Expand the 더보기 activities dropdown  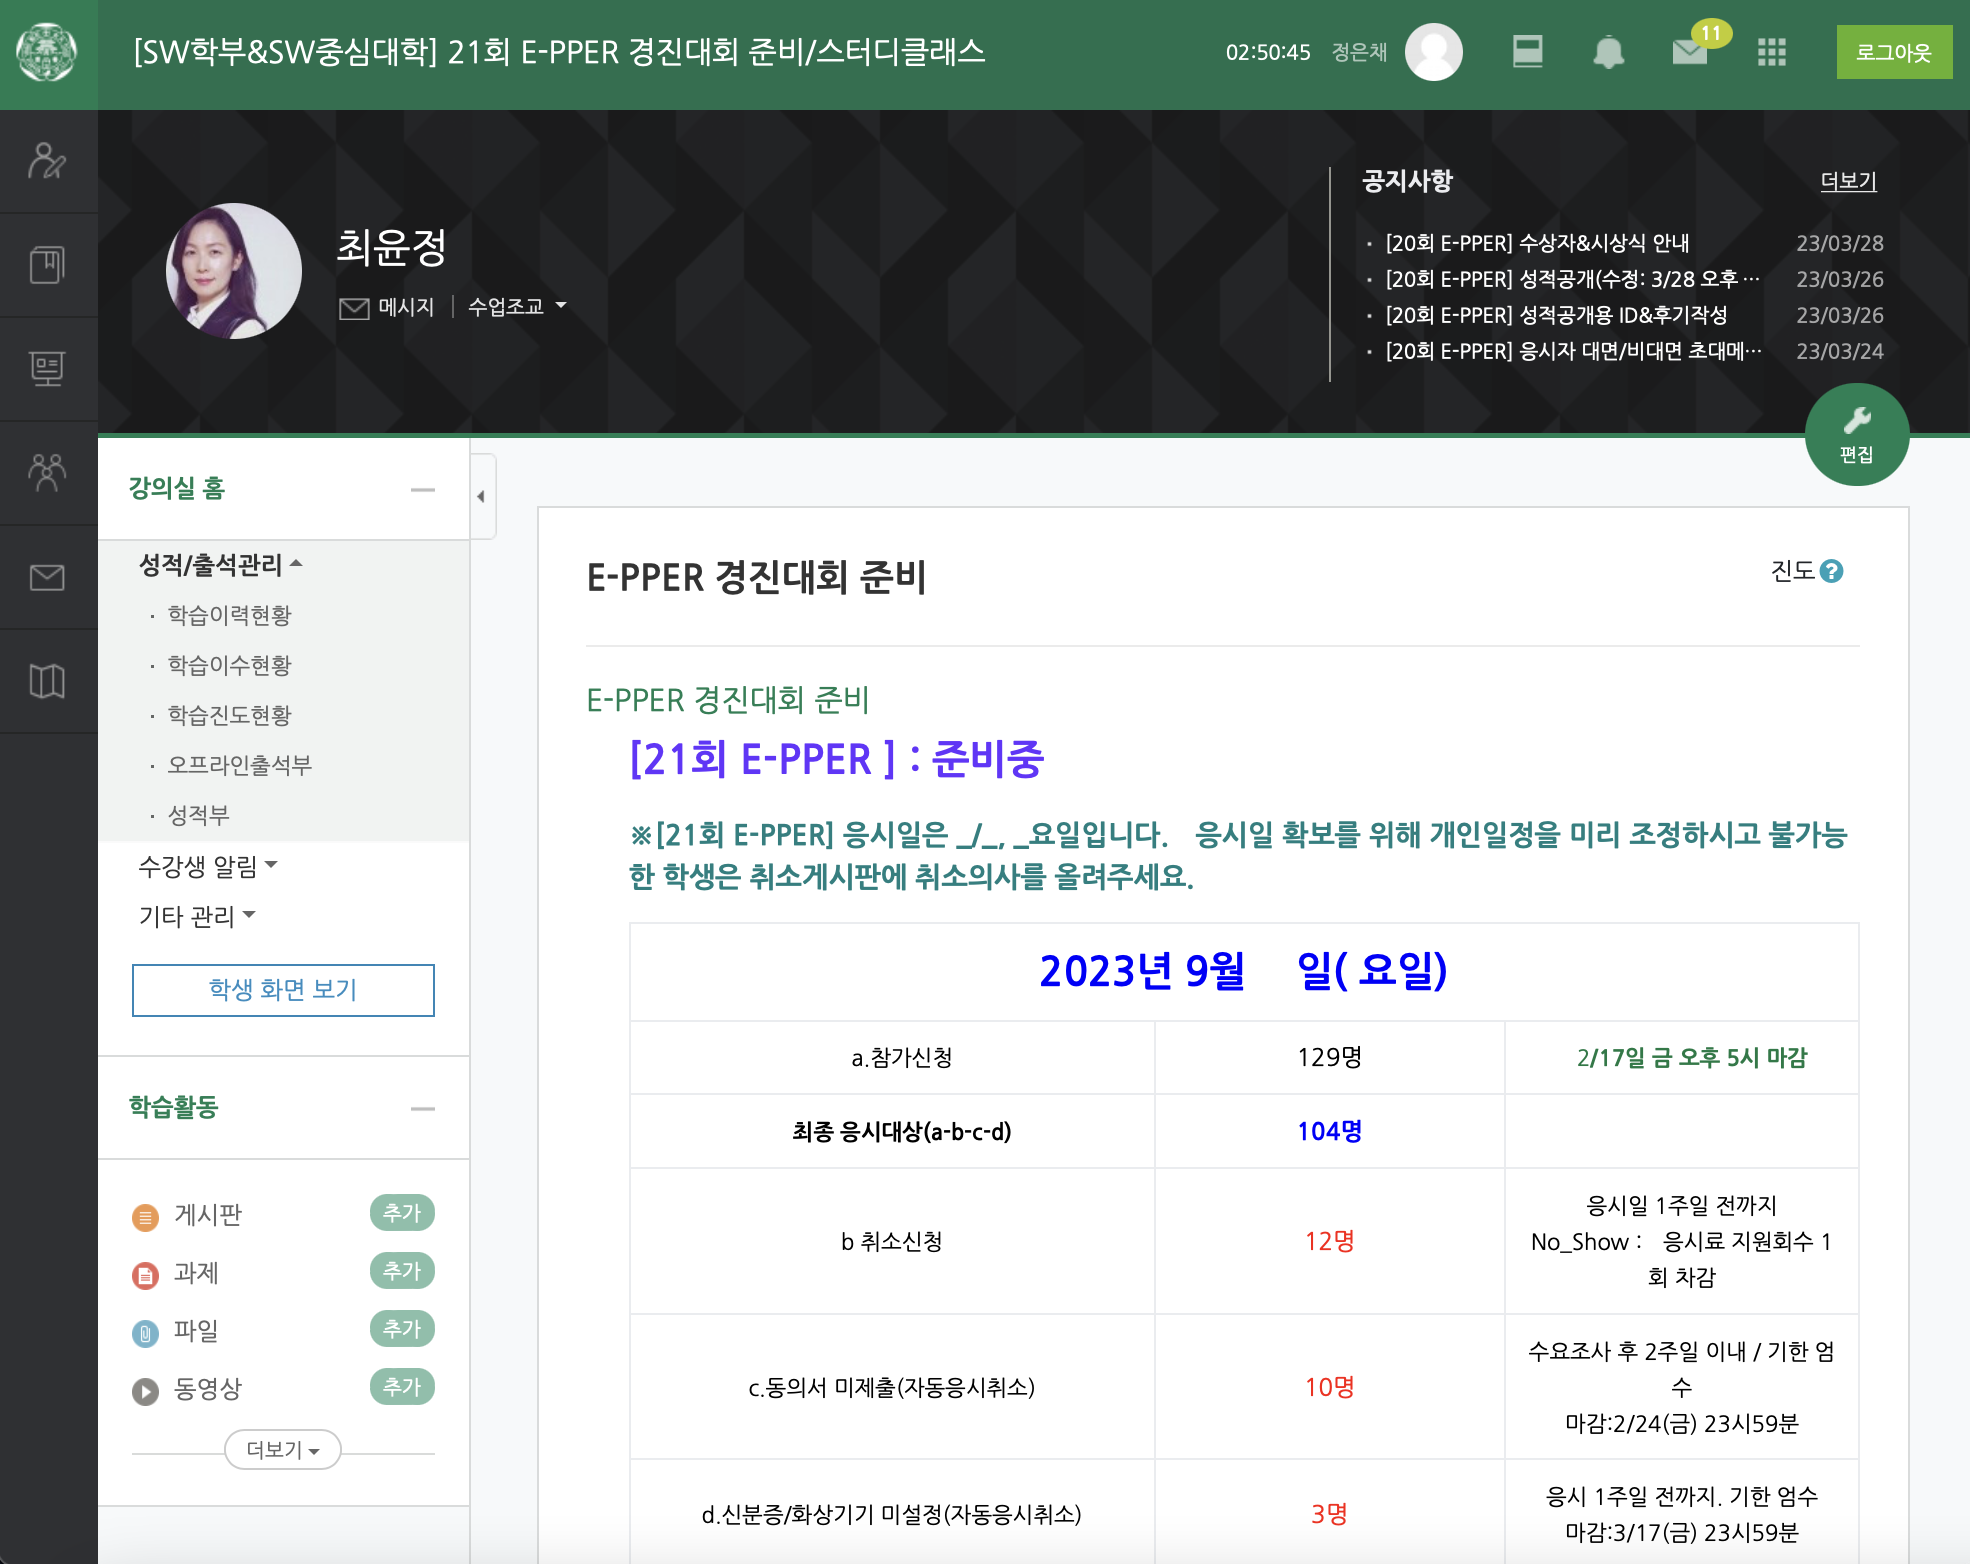point(282,1450)
